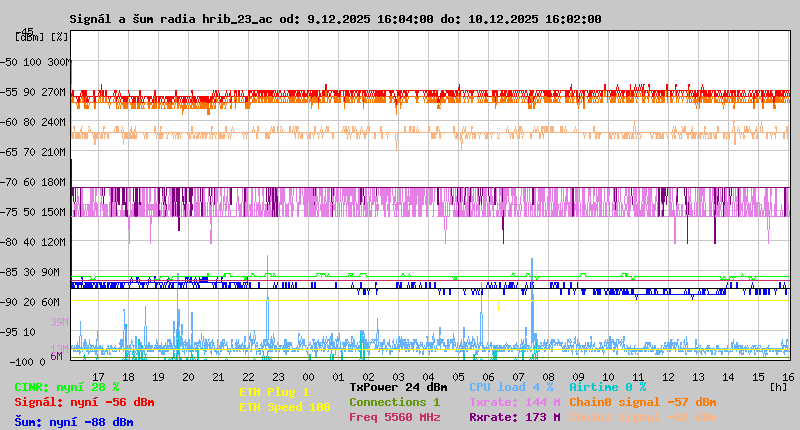Screen dimensions: 800x430
Task: Click the 'ETH Plug 1' legend label
Action: click(274, 392)
